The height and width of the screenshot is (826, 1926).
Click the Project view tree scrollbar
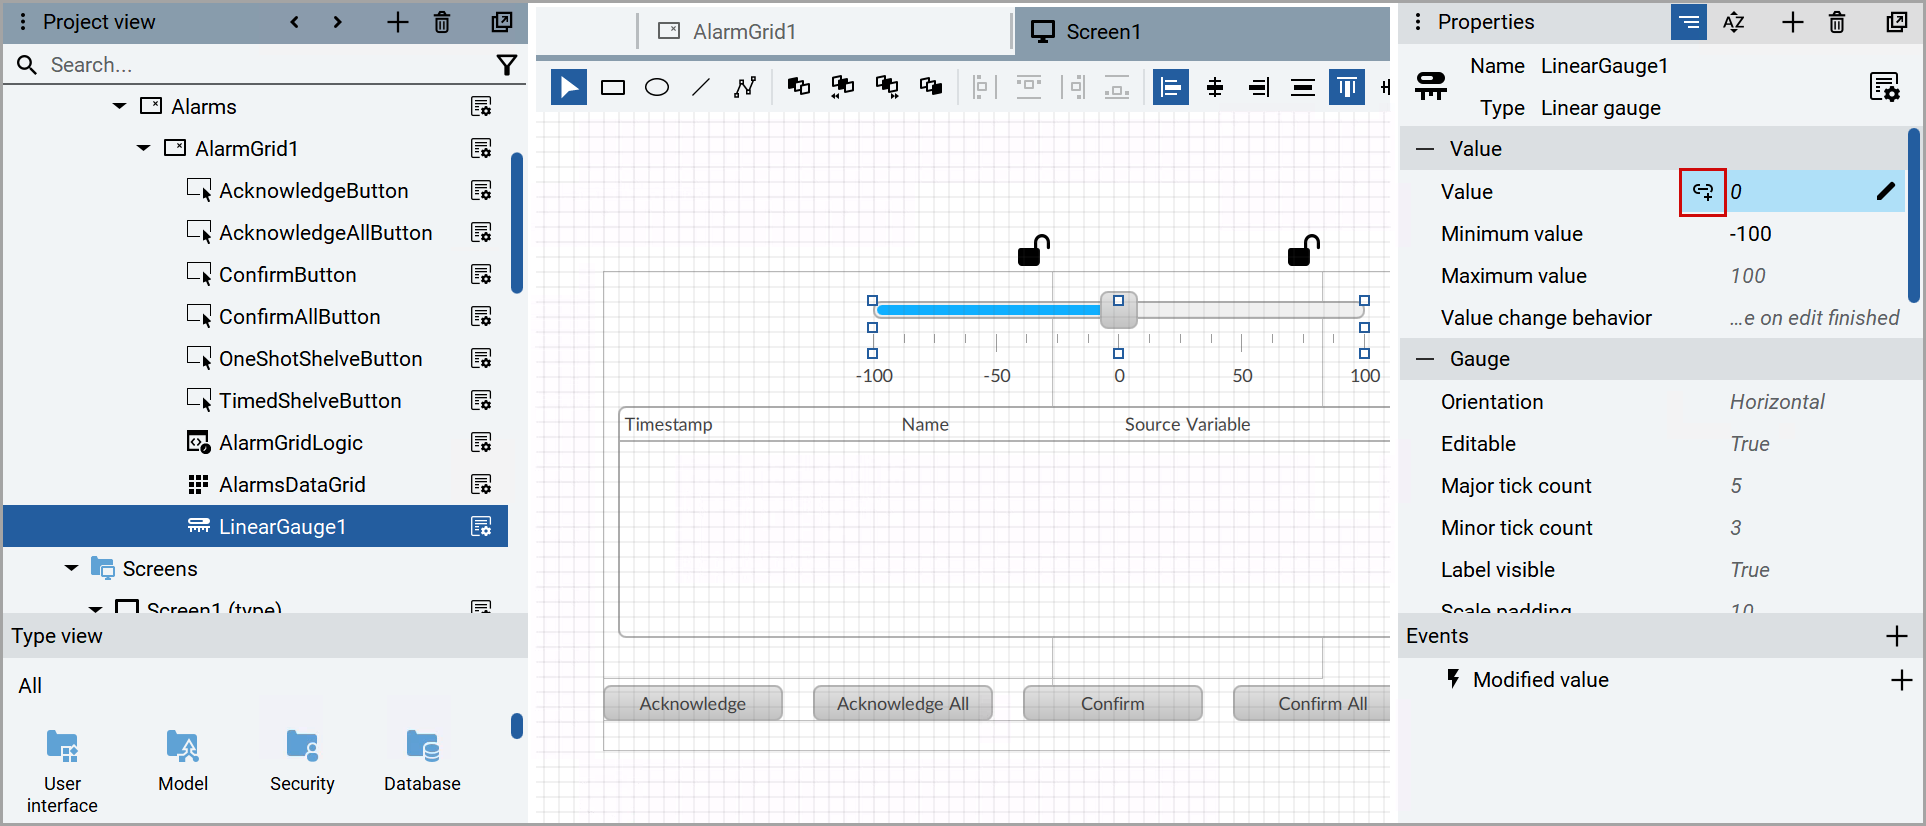[517, 222]
